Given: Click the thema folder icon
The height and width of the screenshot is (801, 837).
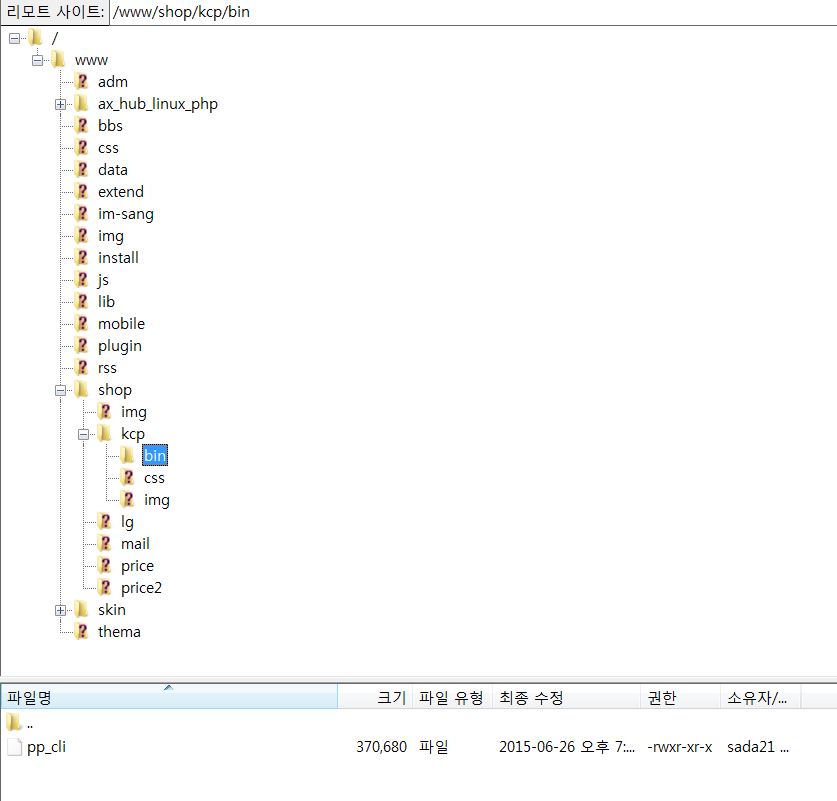Looking at the screenshot, I should pyautogui.click(x=82, y=632).
